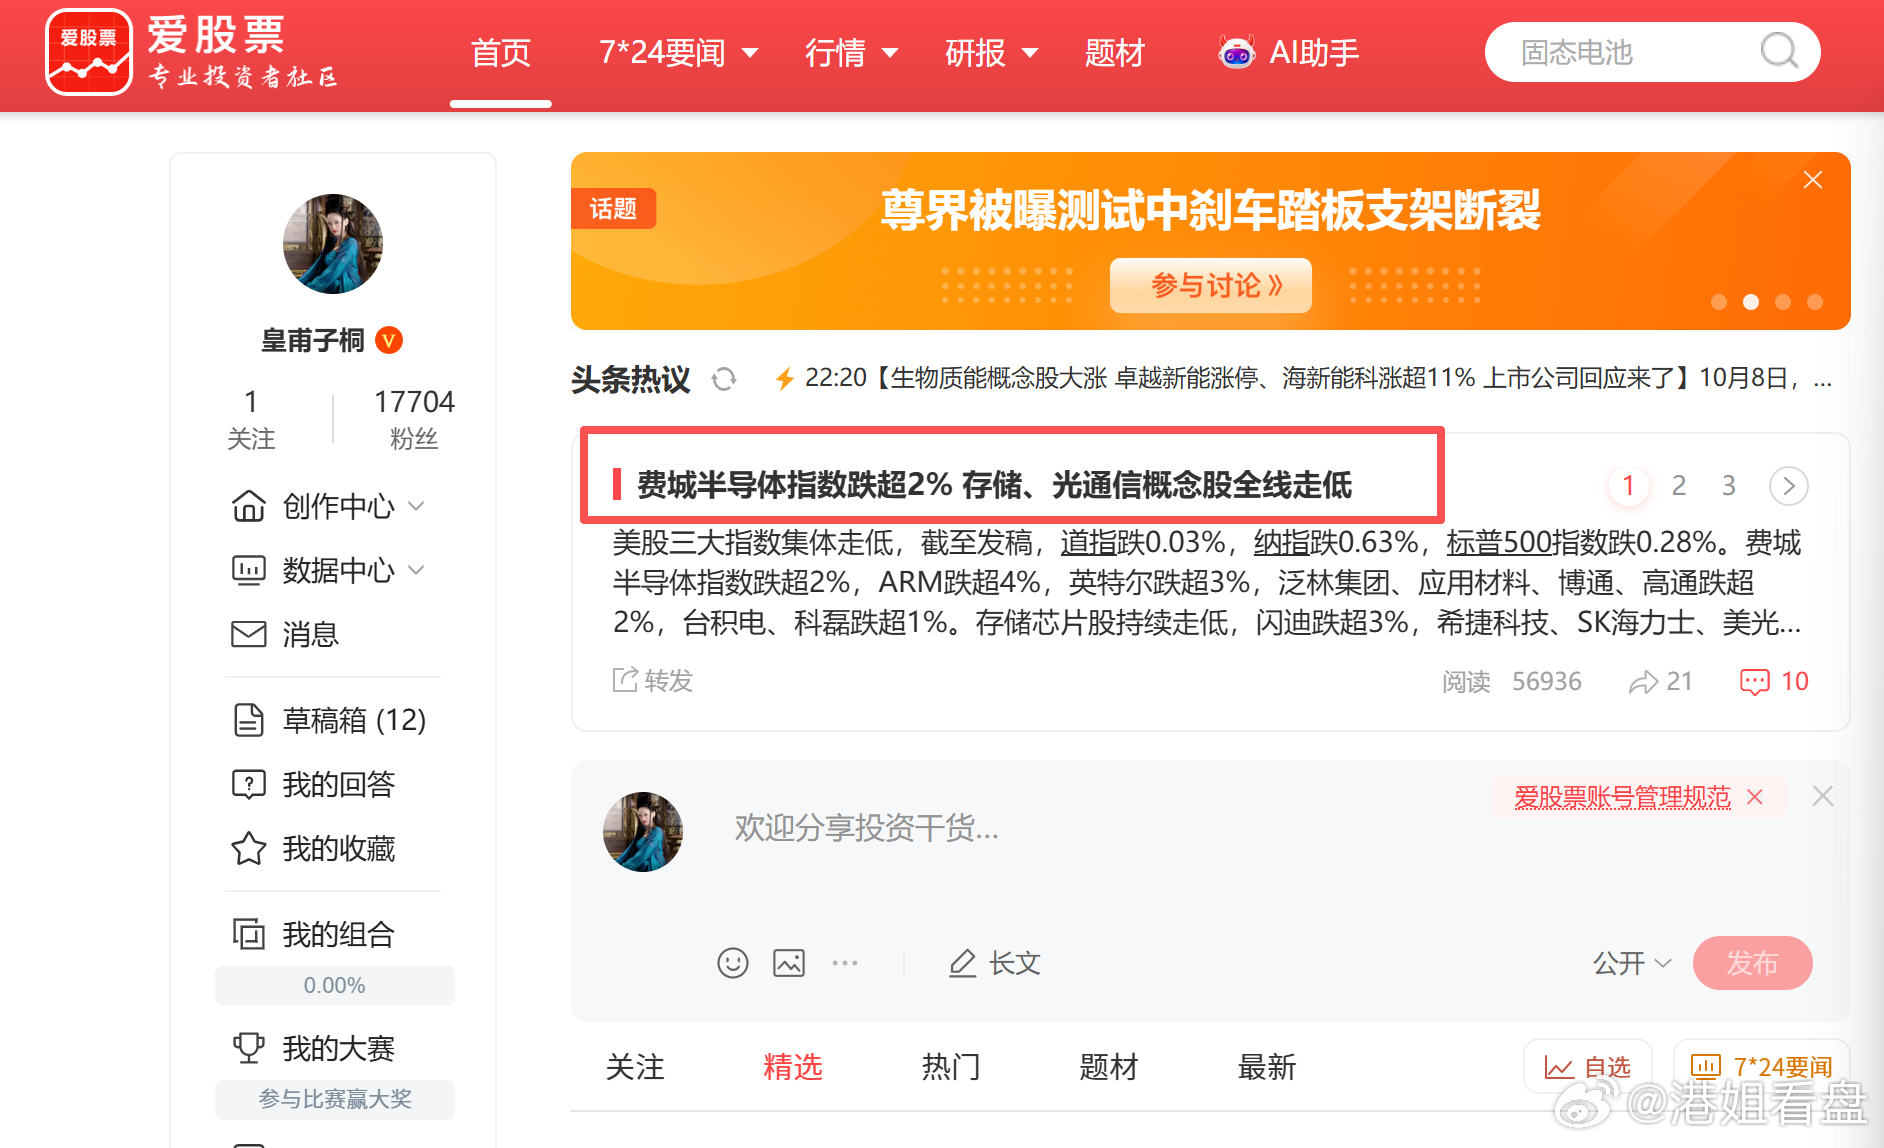Open the AI助手 robot icon

tap(1236, 52)
